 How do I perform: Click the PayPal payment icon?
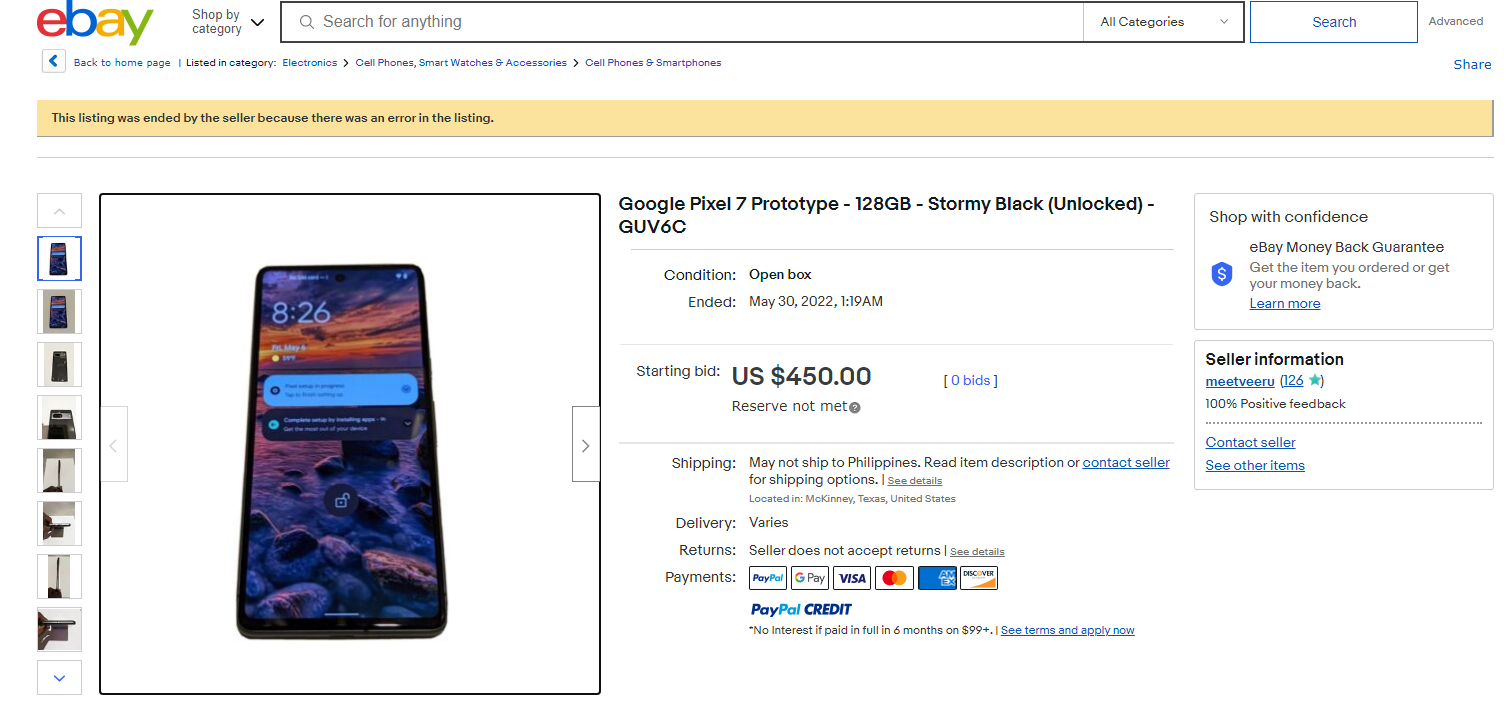(x=768, y=578)
